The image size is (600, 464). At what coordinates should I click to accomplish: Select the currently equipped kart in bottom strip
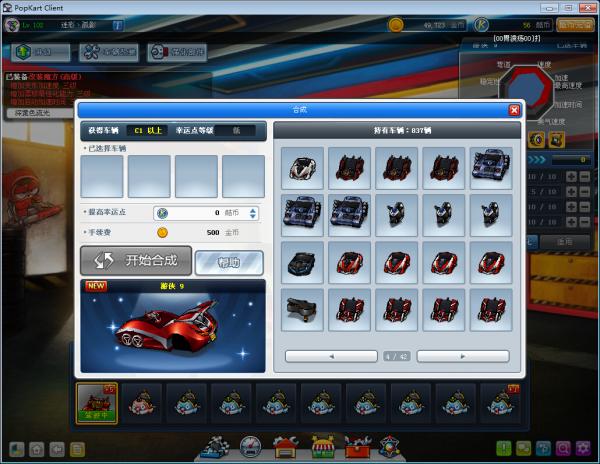click(x=97, y=404)
